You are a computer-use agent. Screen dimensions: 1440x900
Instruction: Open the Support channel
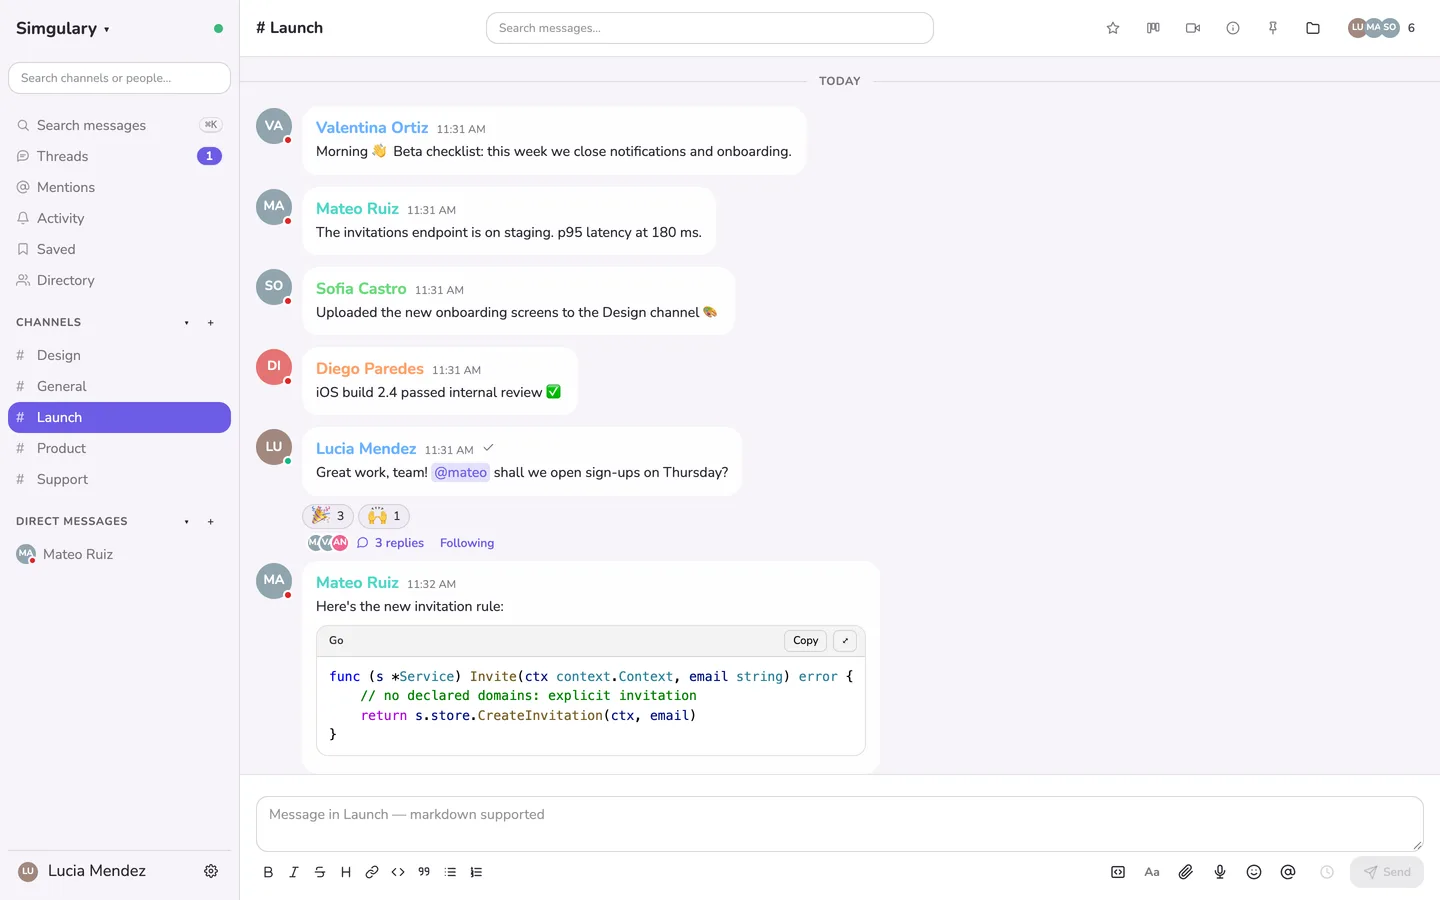[x=119, y=479]
